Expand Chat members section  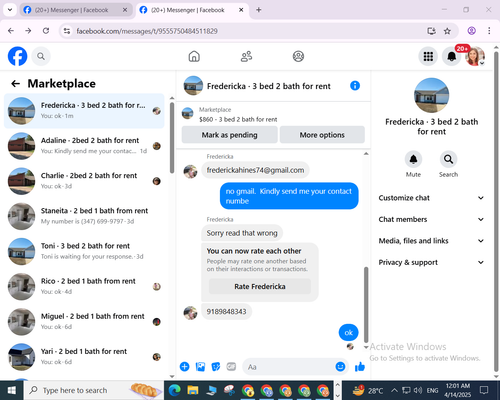coord(431,219)
